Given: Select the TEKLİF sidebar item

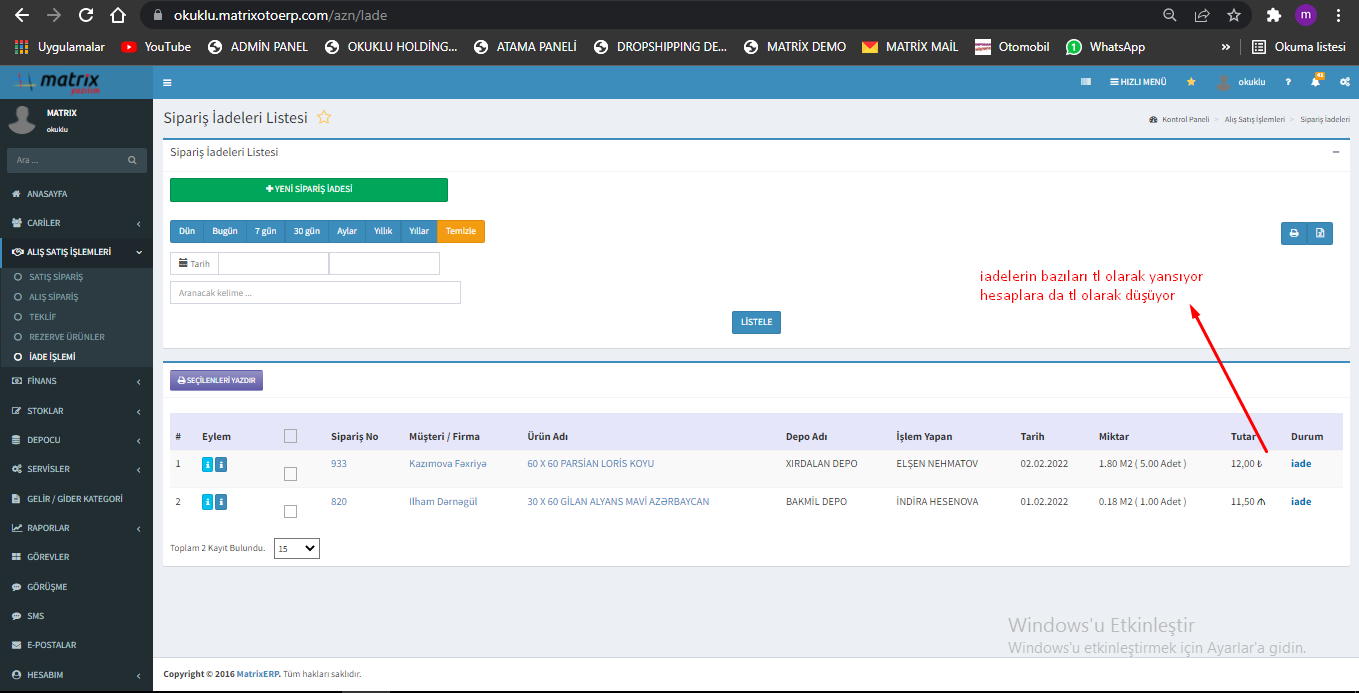Looking at the screenshot, I should 43,317.
